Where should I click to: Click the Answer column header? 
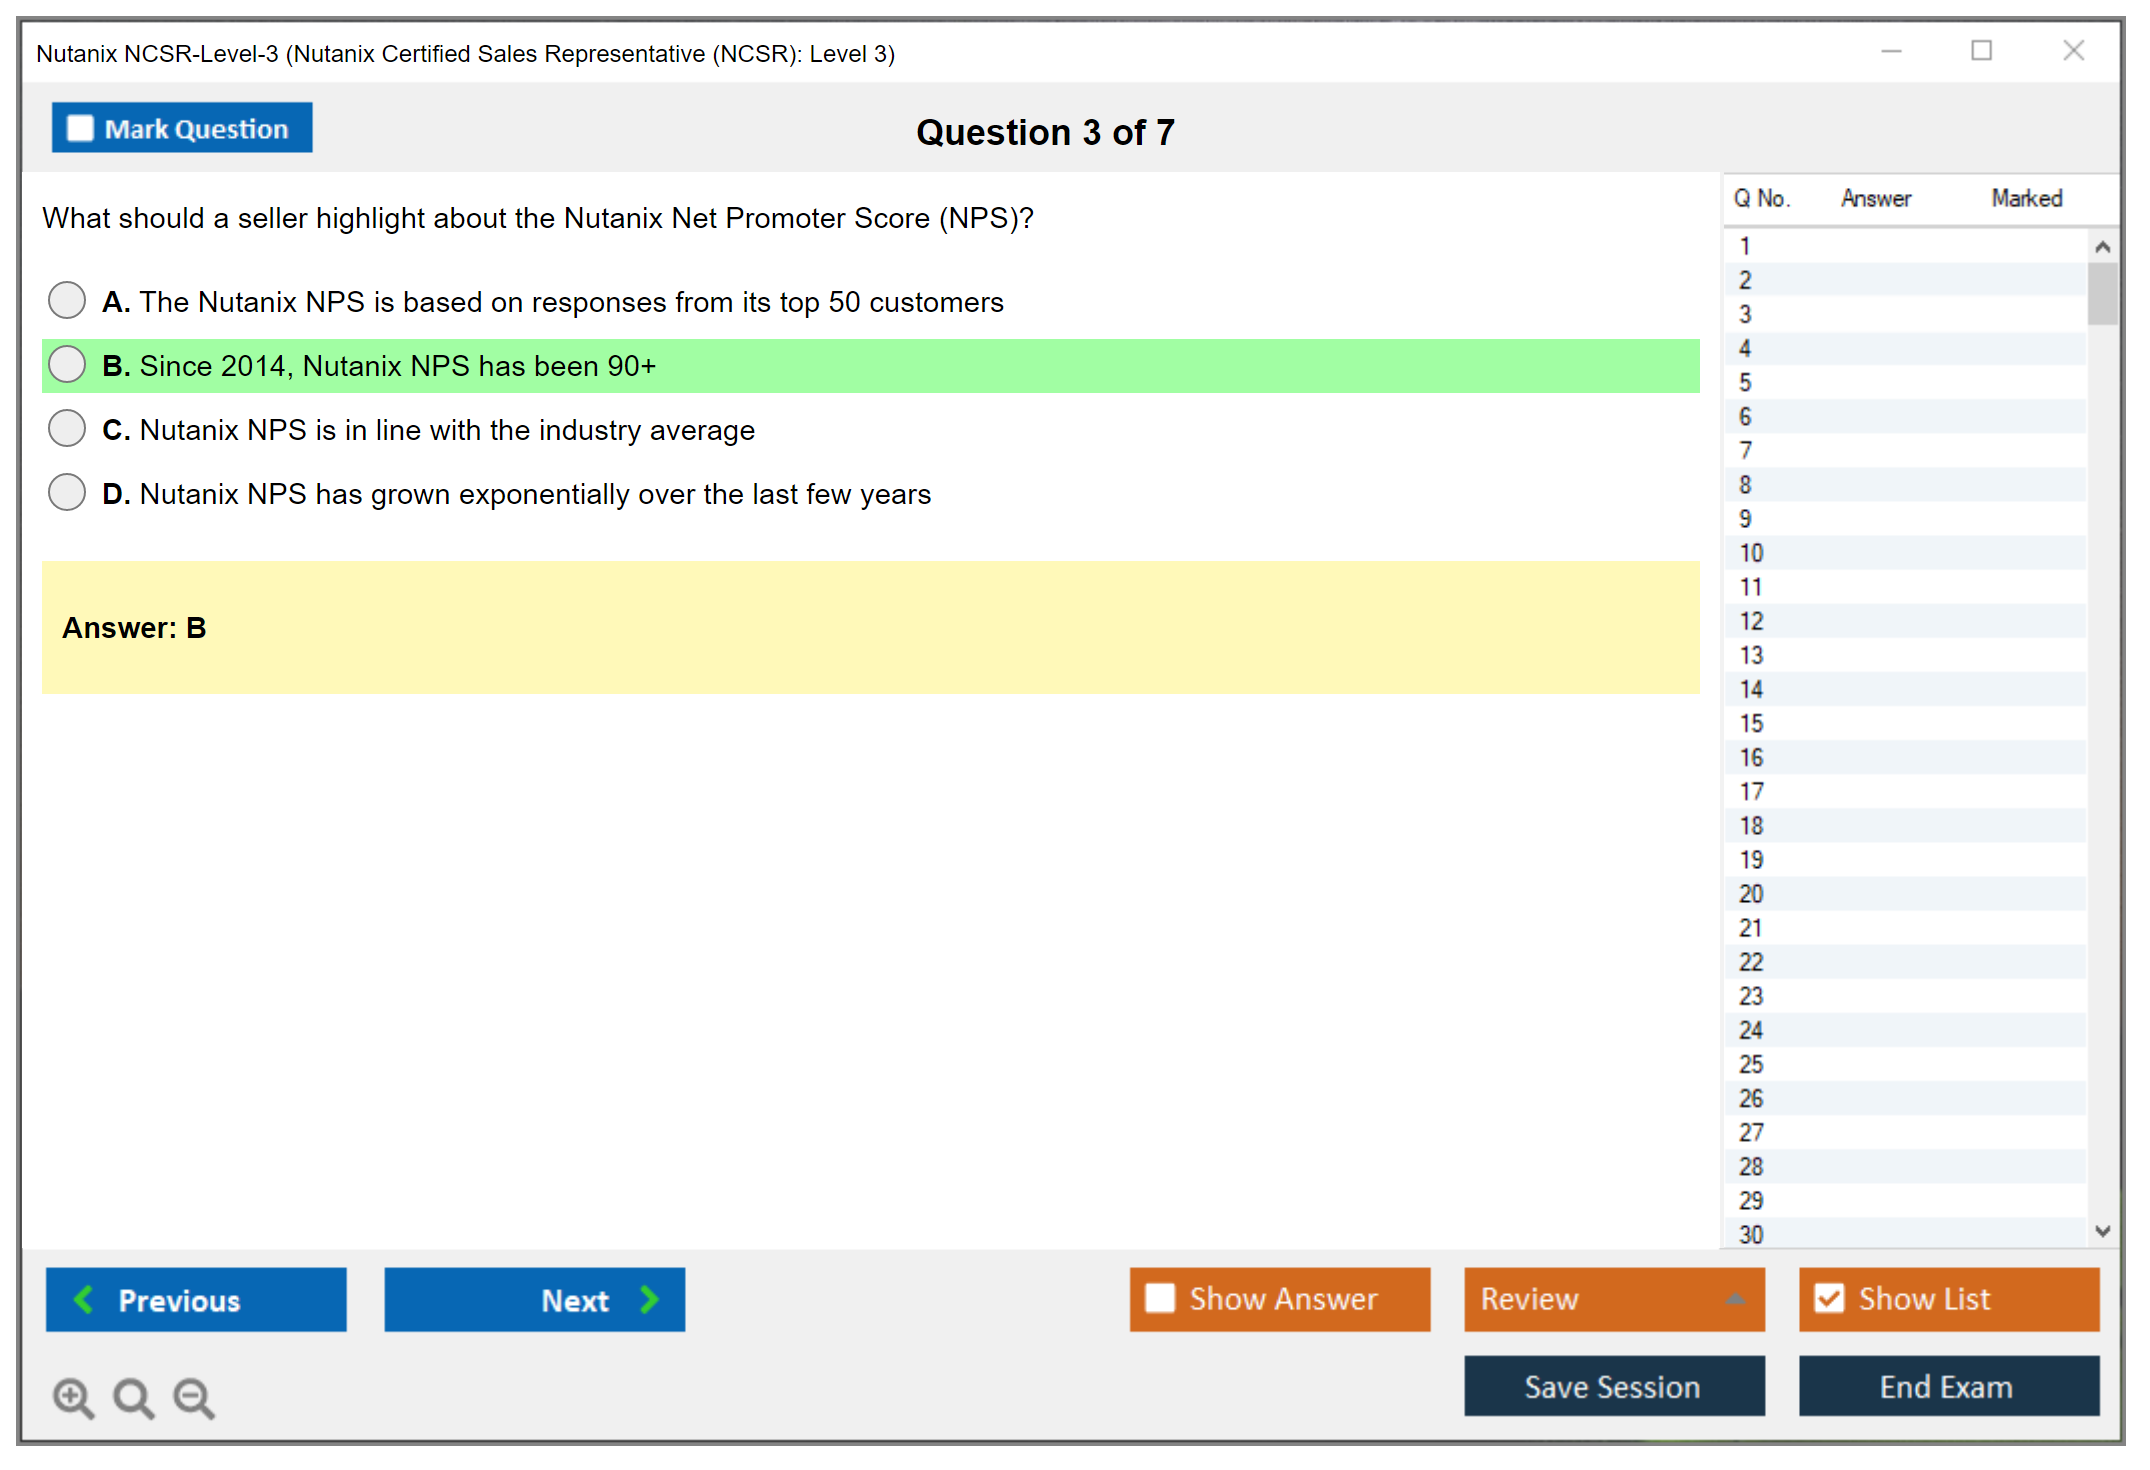click(x=1875, y=198)
